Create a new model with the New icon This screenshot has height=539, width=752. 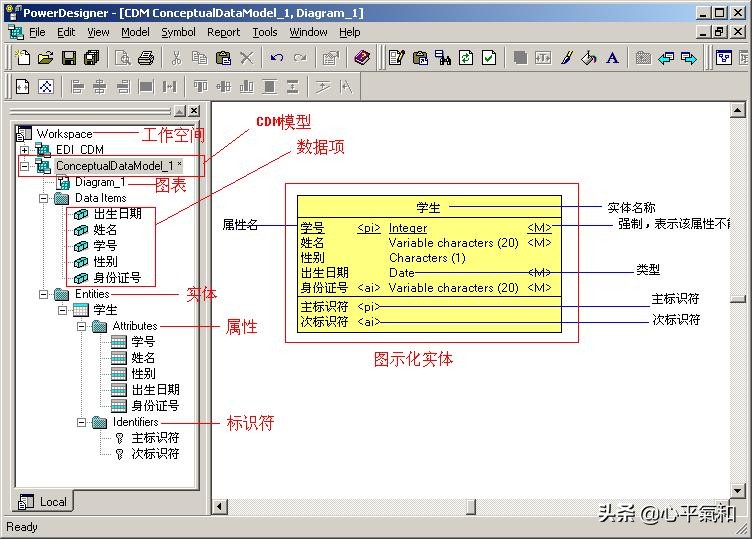coord(23,58)
